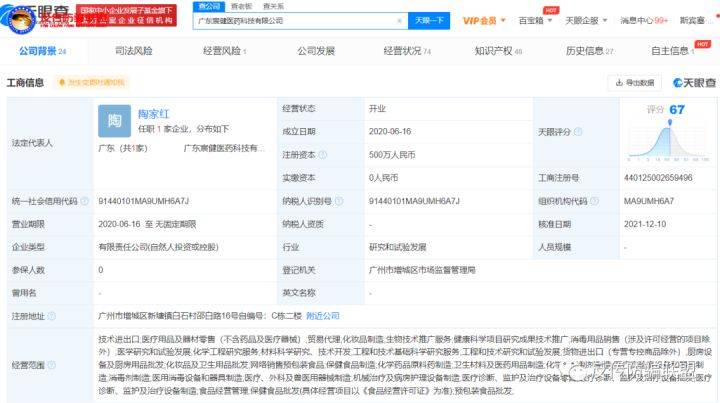Click organization code MA9UMH6A7
This screenshot has height=403, width=720.
[x=649, y=201]
